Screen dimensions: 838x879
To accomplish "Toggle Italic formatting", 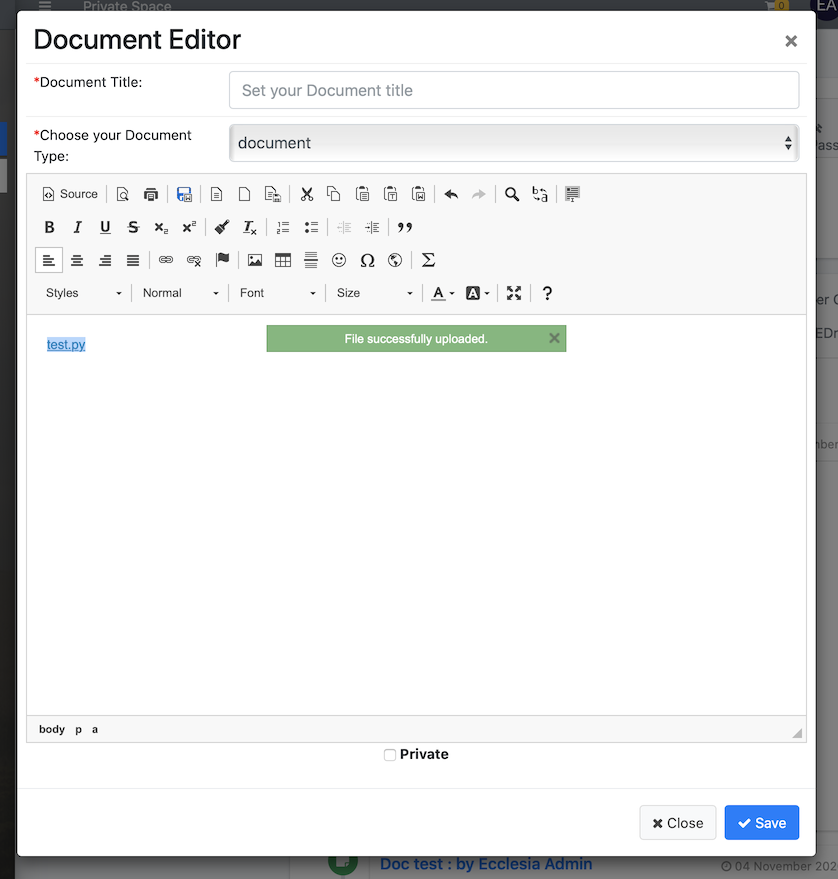I will 77,227.
